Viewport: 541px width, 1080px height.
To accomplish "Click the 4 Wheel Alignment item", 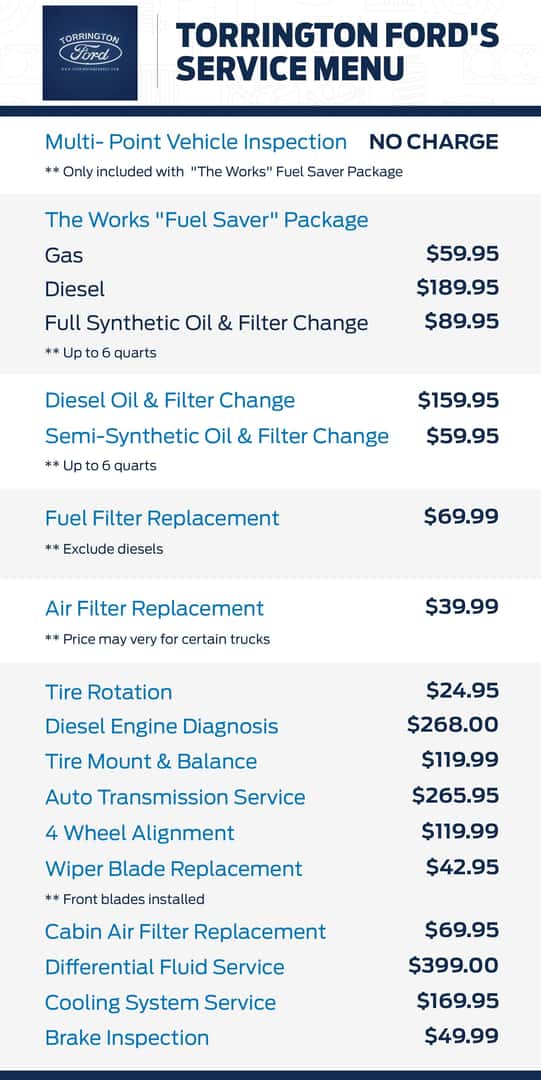I will (140, 833).
